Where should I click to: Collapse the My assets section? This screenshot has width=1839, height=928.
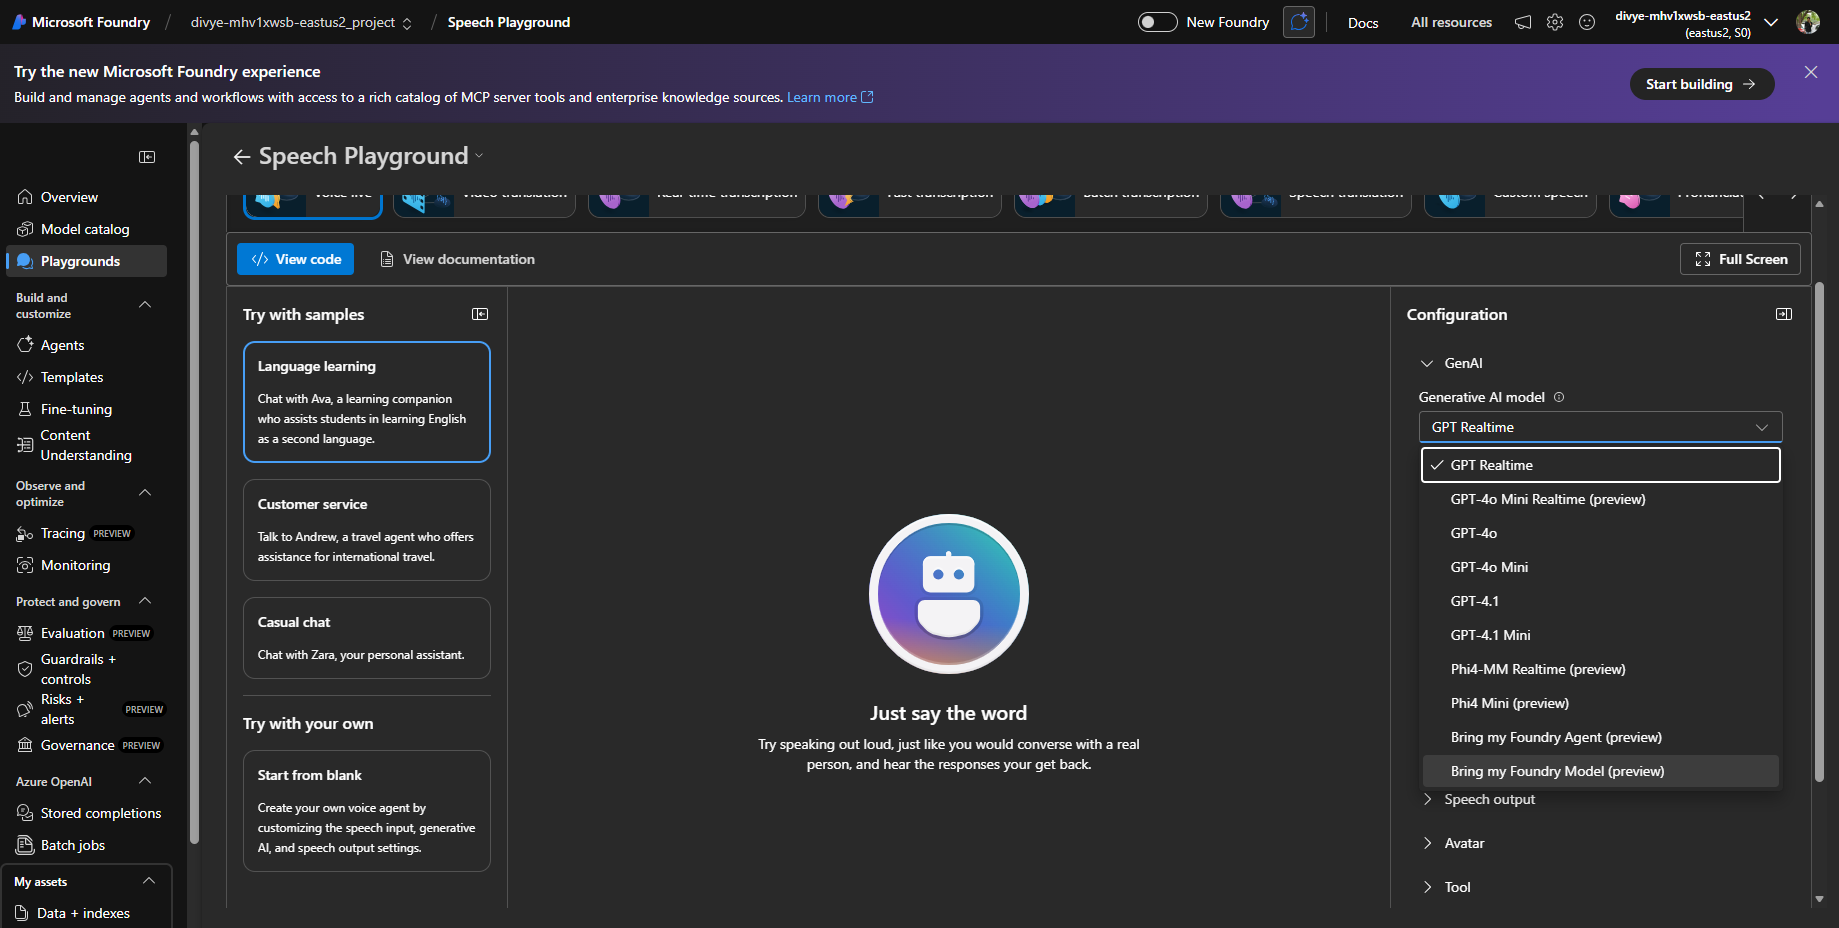[149, 881]
